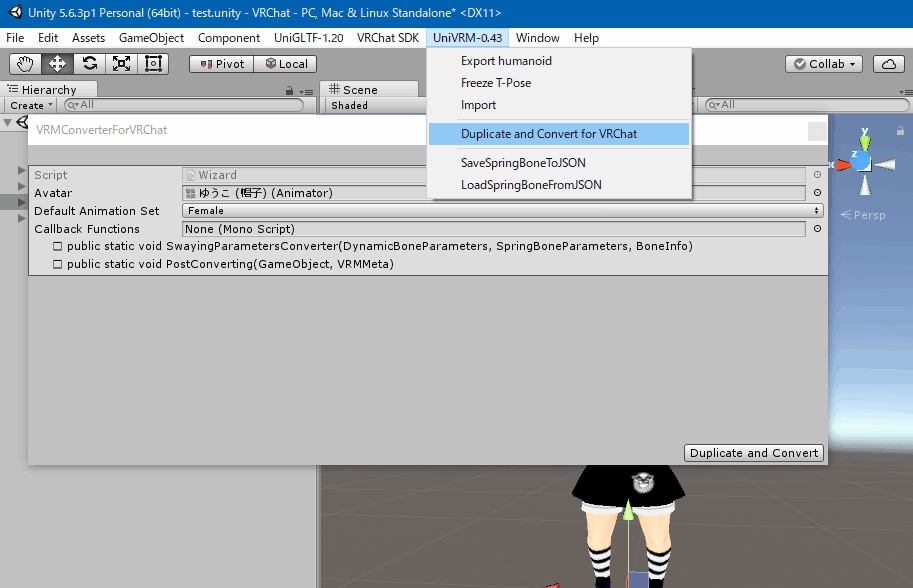Choose Import in UniVRM menu
Screen dimensions: 913x588
tap(559, 105)
